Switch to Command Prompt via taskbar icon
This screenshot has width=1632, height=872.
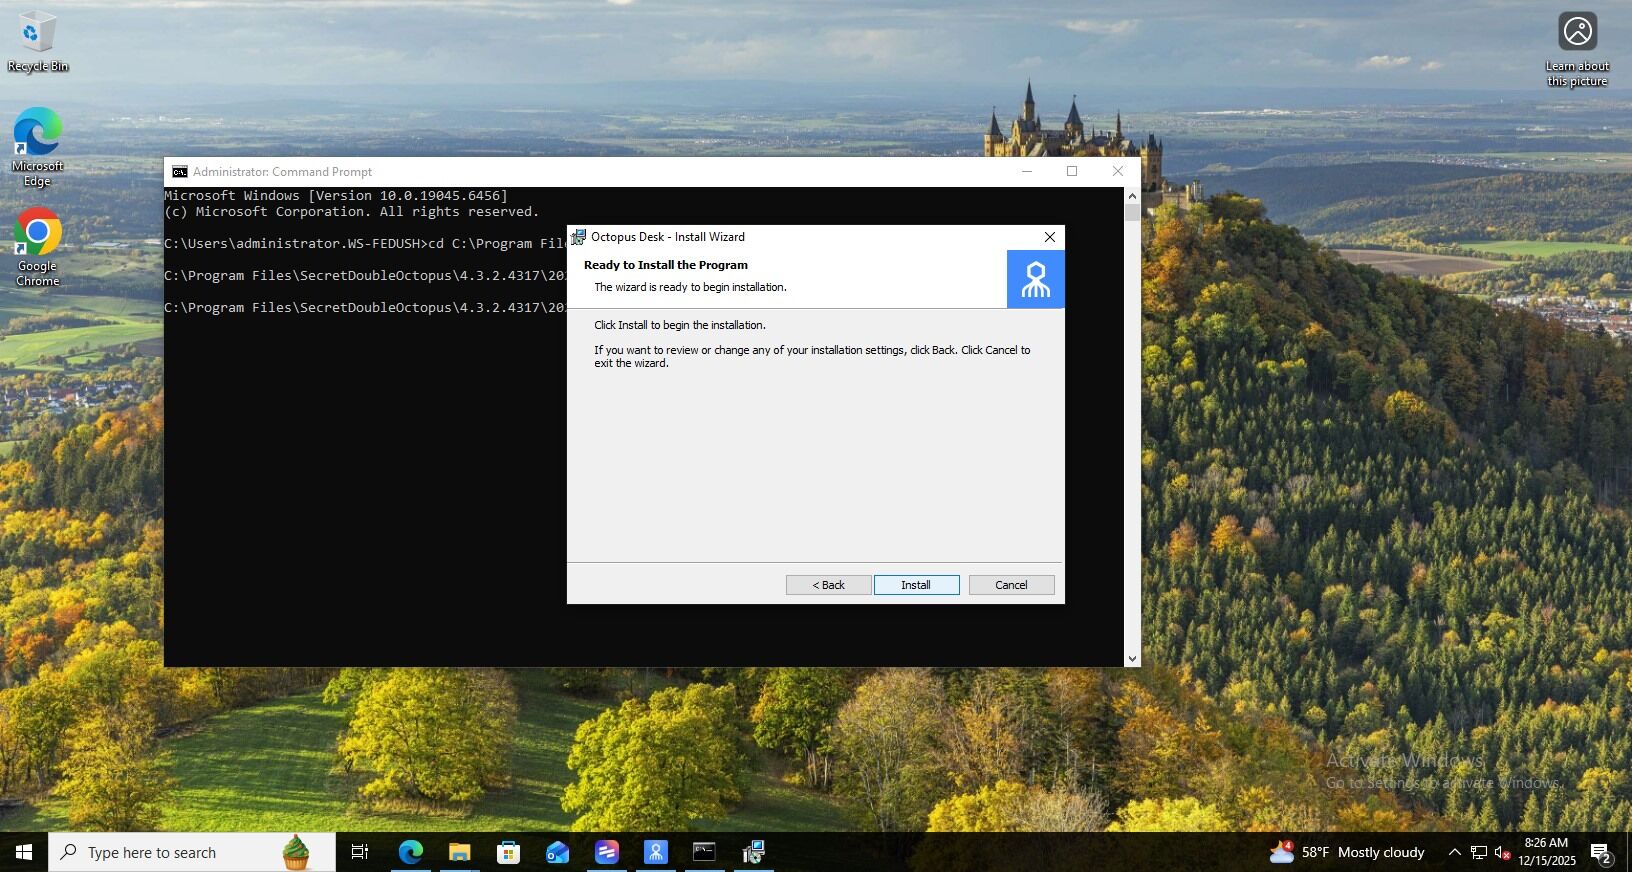(x=705, y=852)
